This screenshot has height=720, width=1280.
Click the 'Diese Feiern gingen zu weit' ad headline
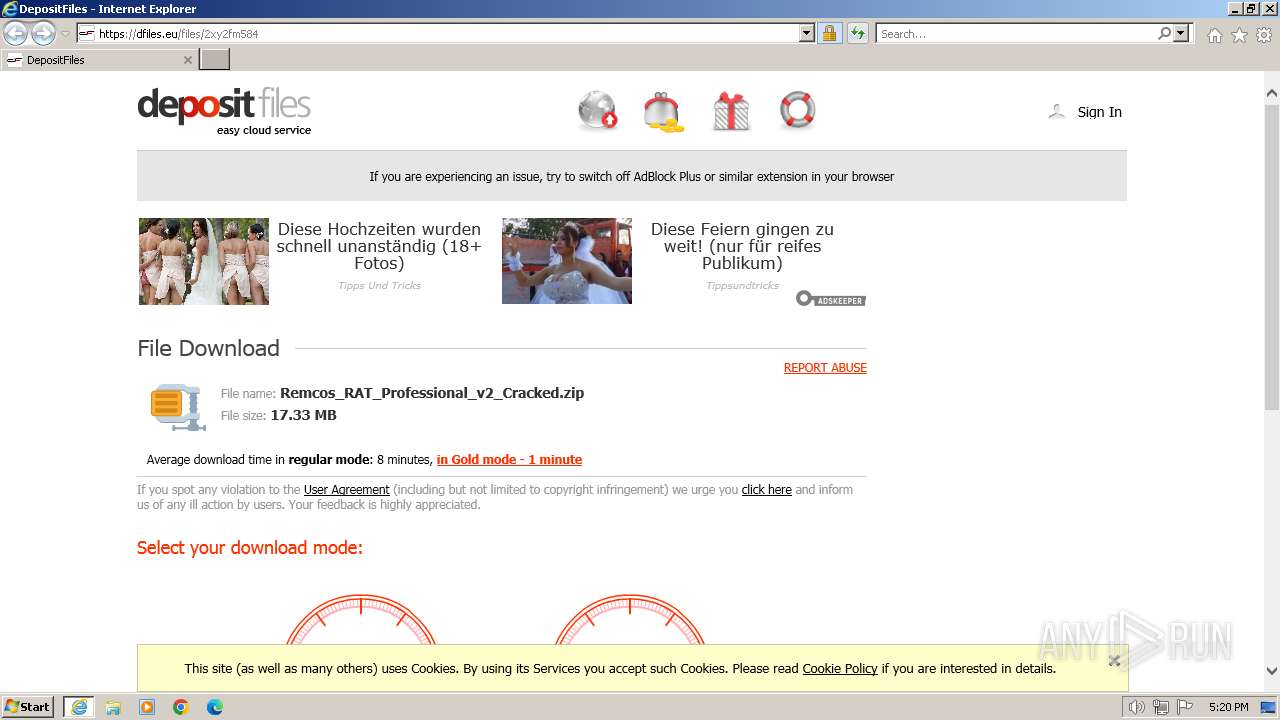point(742,246)
